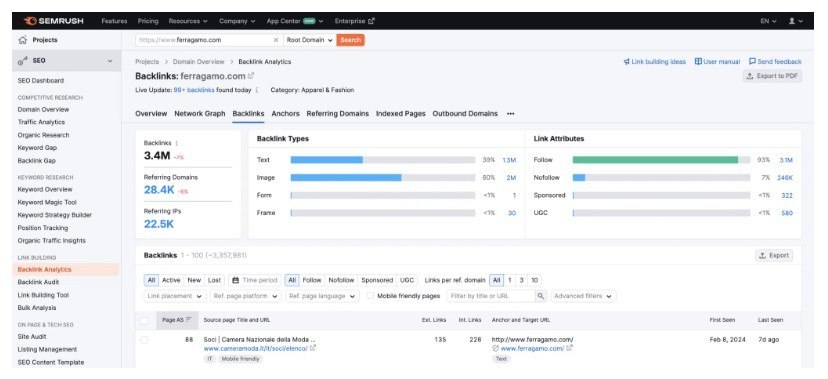Open the Link placement dropdown

click(175, 296)
